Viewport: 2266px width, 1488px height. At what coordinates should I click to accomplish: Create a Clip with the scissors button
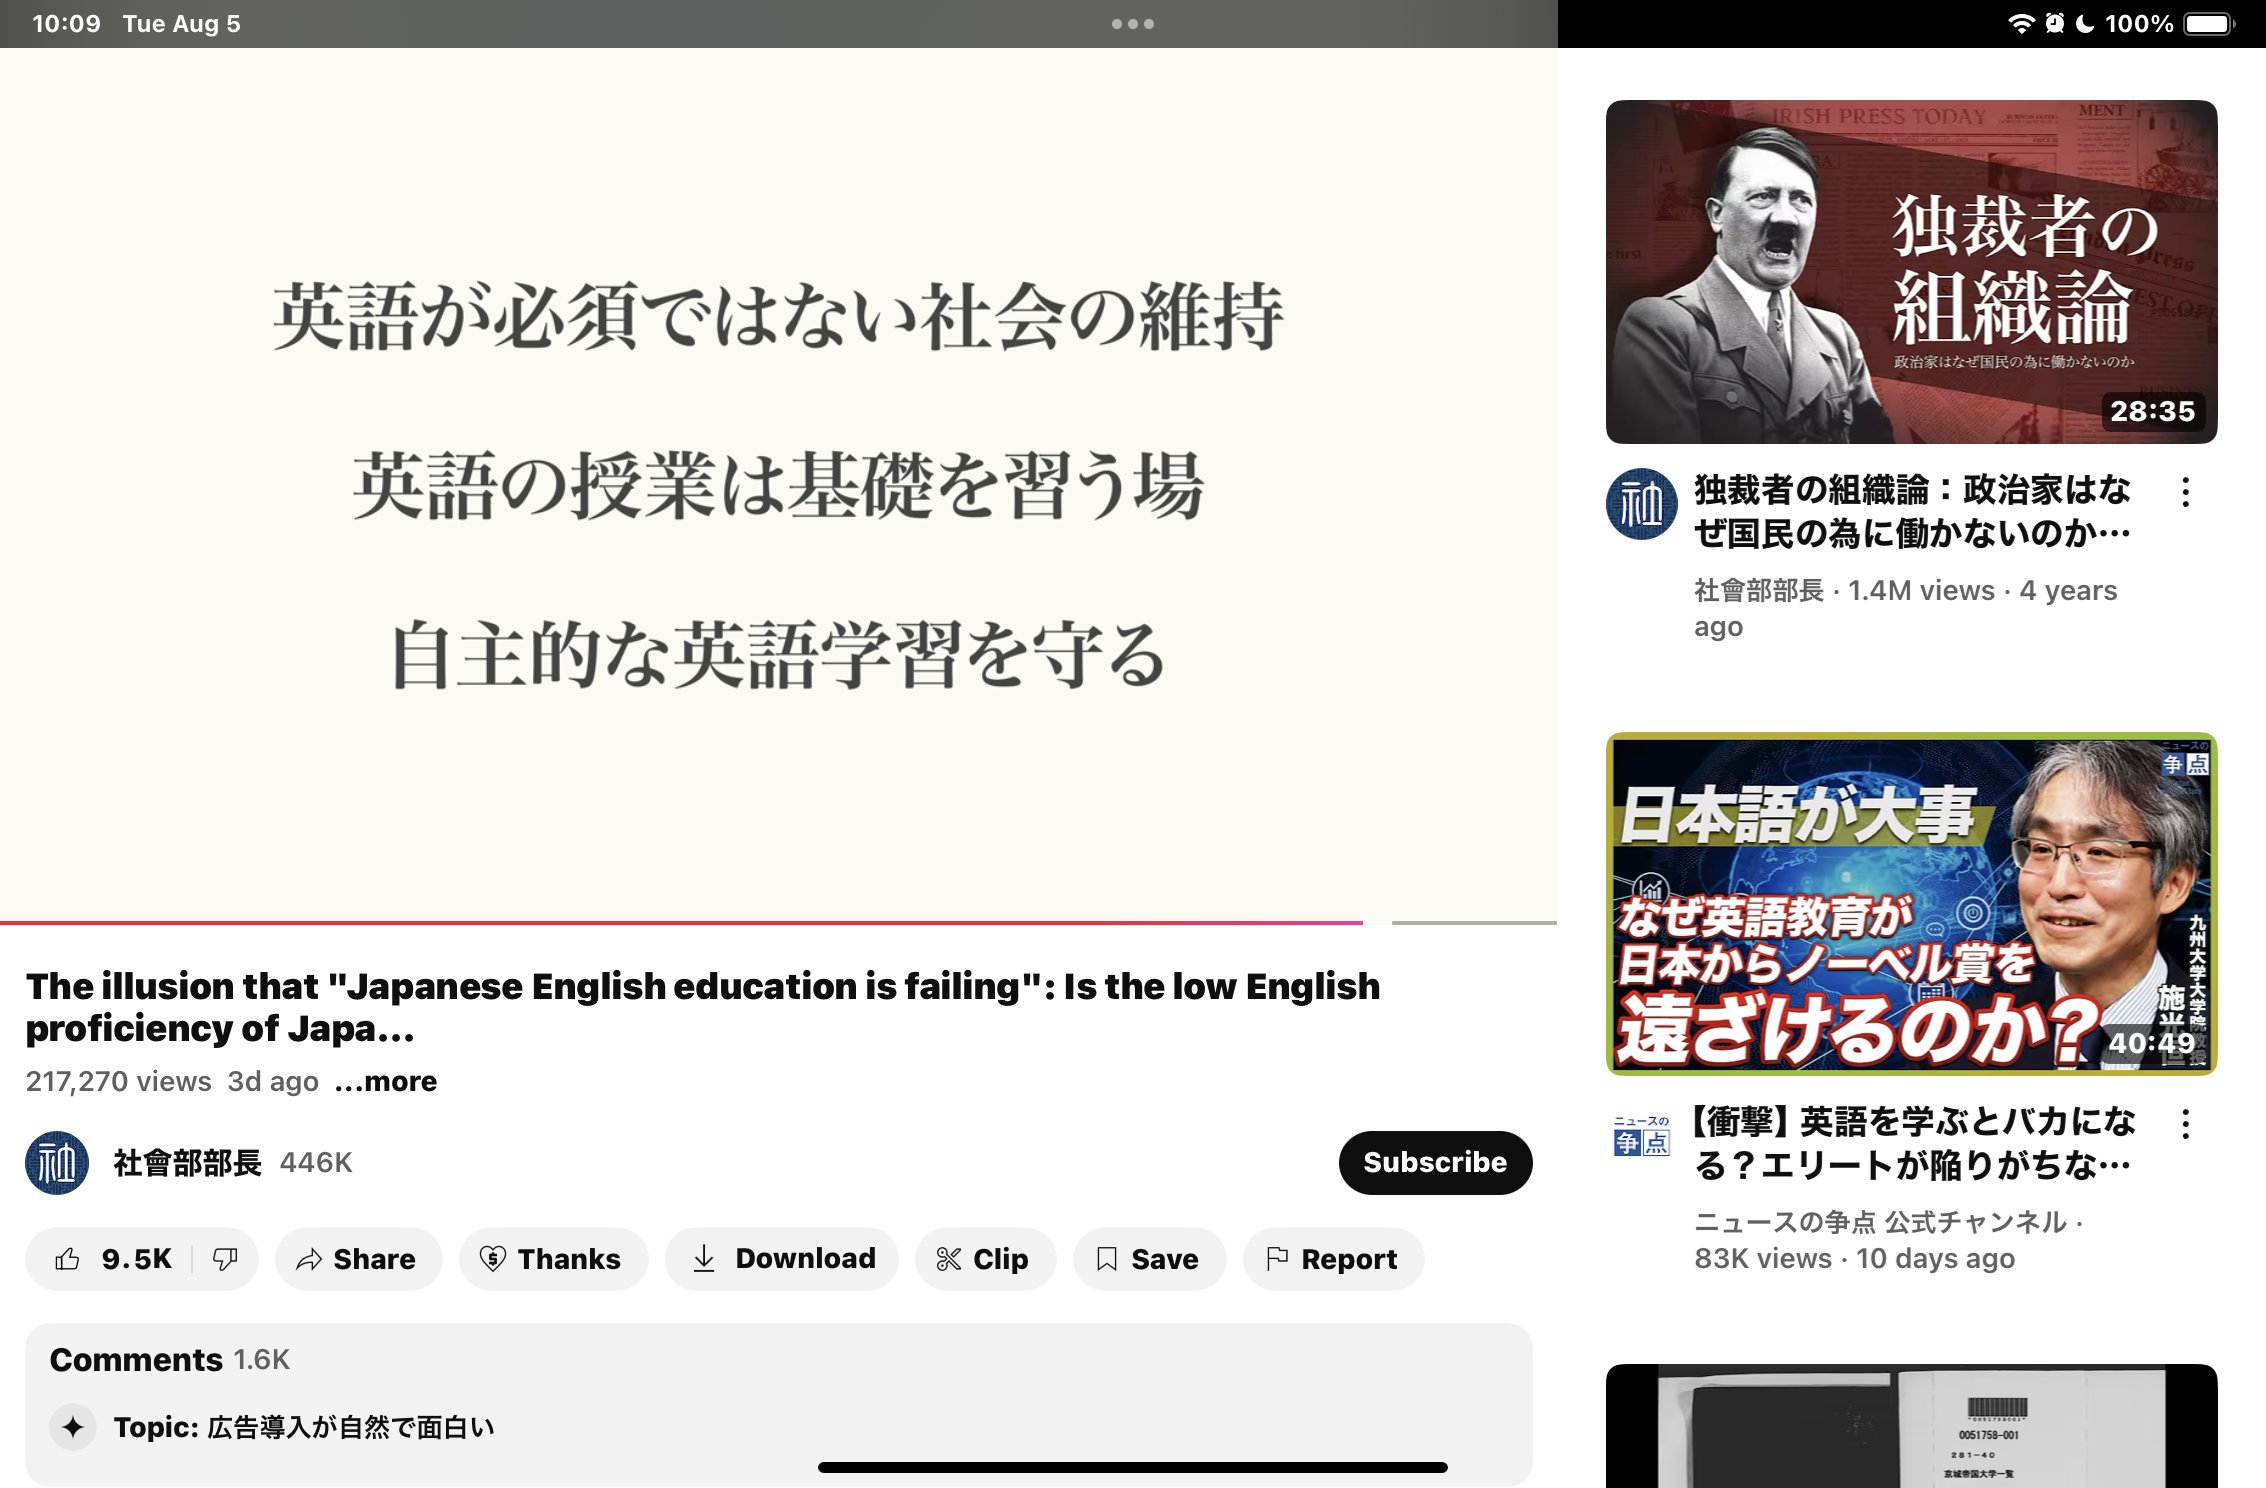[984, 1259]
